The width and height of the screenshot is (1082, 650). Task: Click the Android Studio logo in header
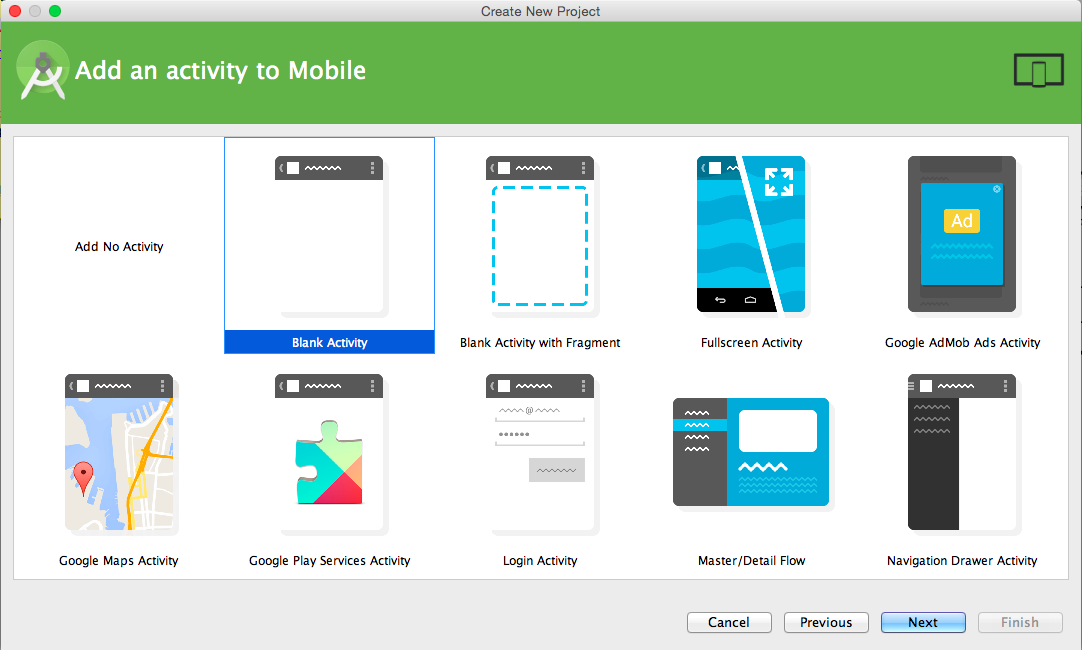[43, 70]
